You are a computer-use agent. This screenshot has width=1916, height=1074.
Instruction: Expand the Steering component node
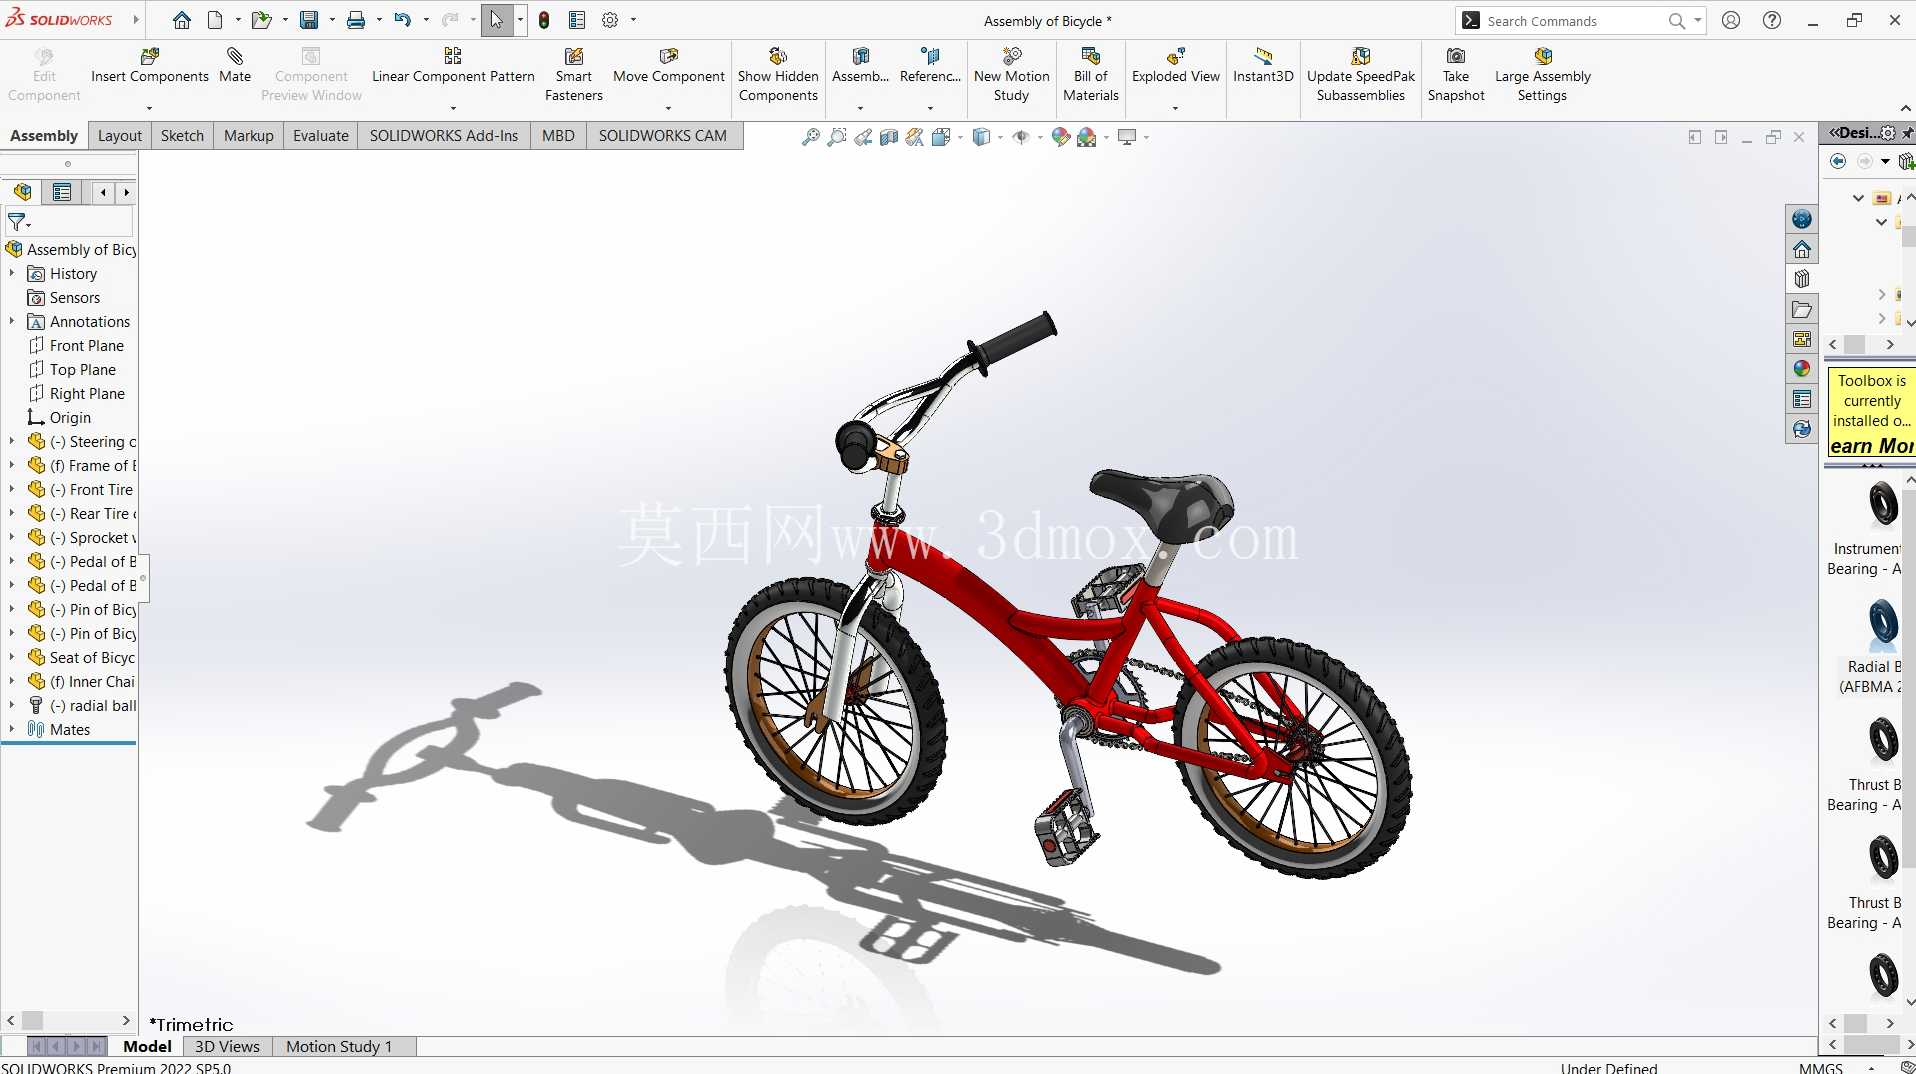click(x=12, y=441)
